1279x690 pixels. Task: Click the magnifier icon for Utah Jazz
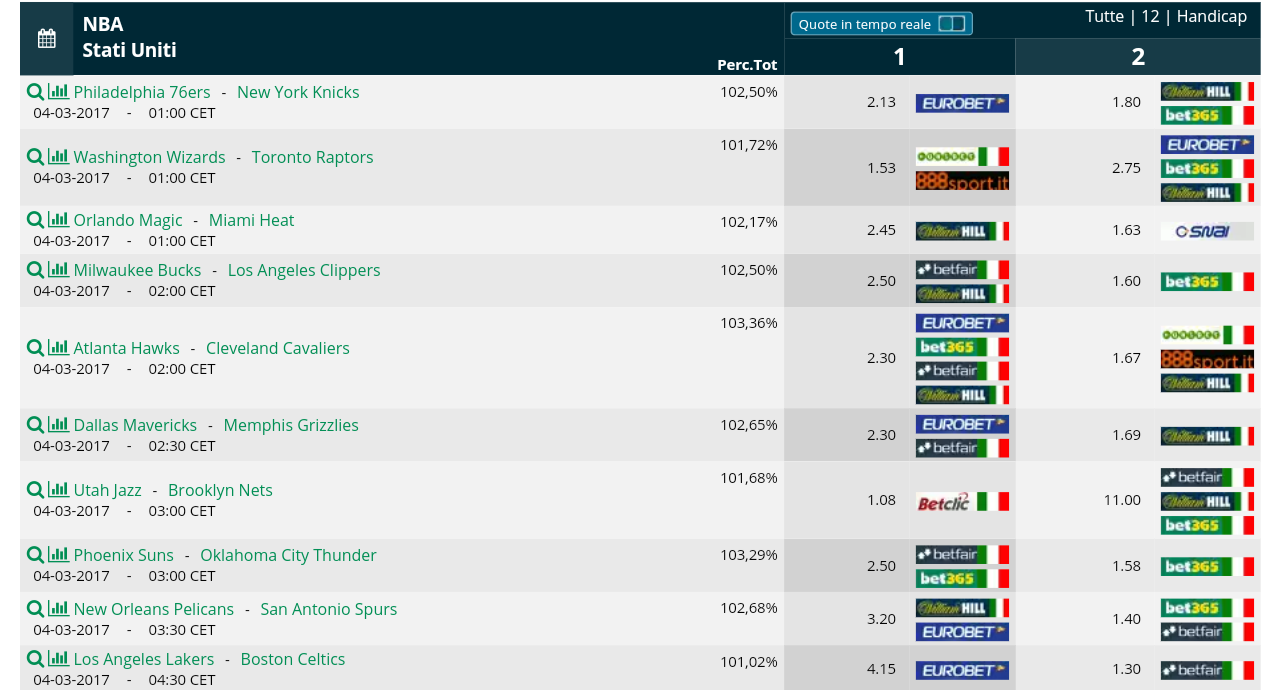click(x=35, y=490)
